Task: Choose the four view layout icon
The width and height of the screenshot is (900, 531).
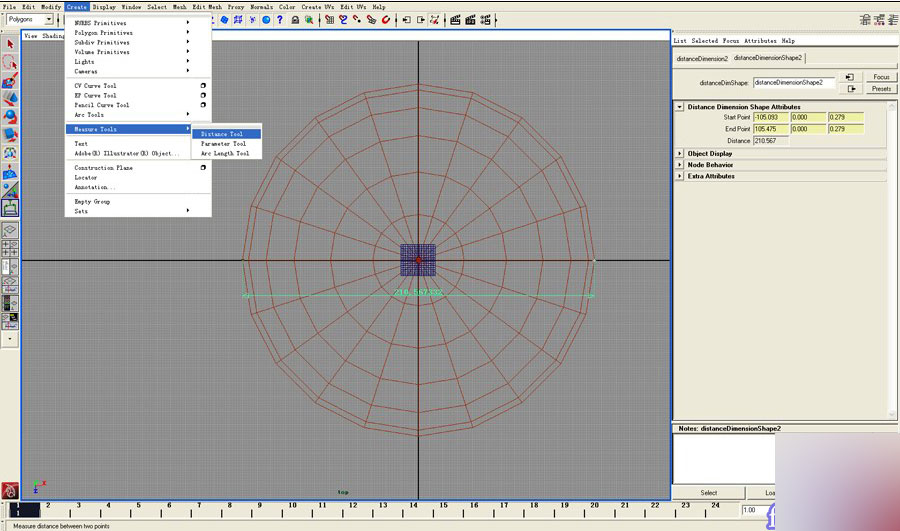Action: pos(10,248)
